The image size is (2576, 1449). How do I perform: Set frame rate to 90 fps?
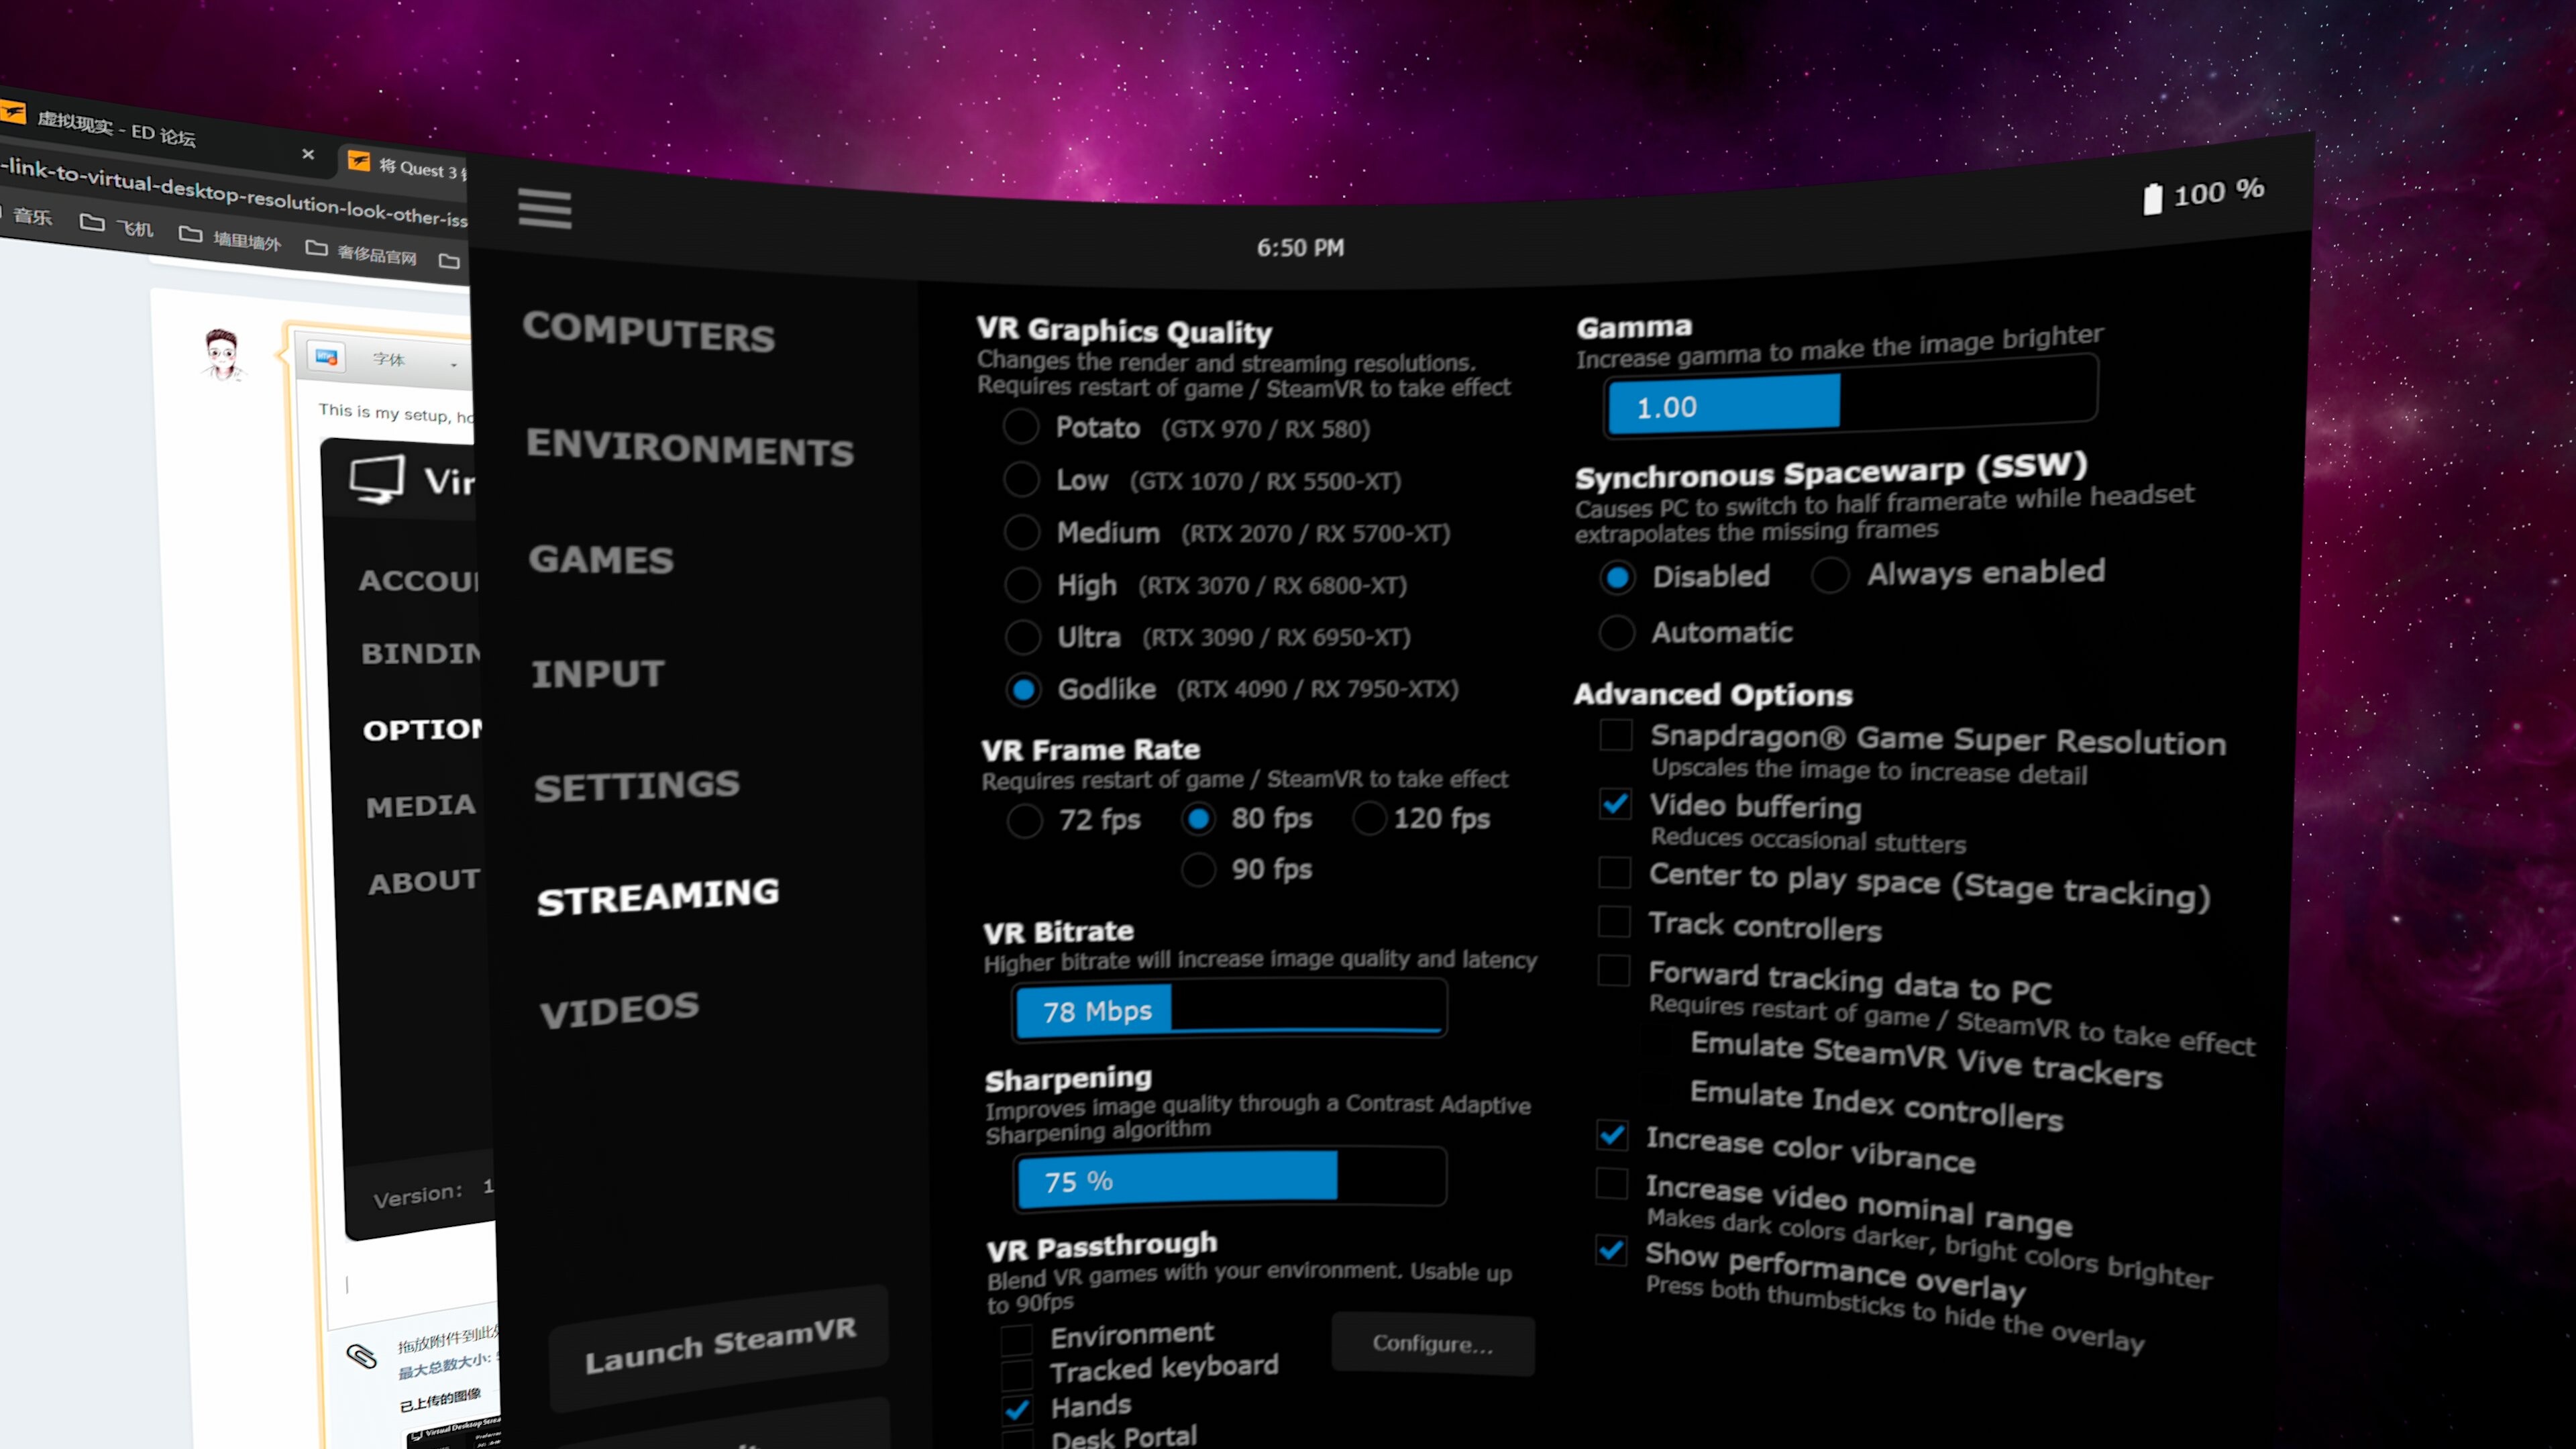coord(1199,870)
